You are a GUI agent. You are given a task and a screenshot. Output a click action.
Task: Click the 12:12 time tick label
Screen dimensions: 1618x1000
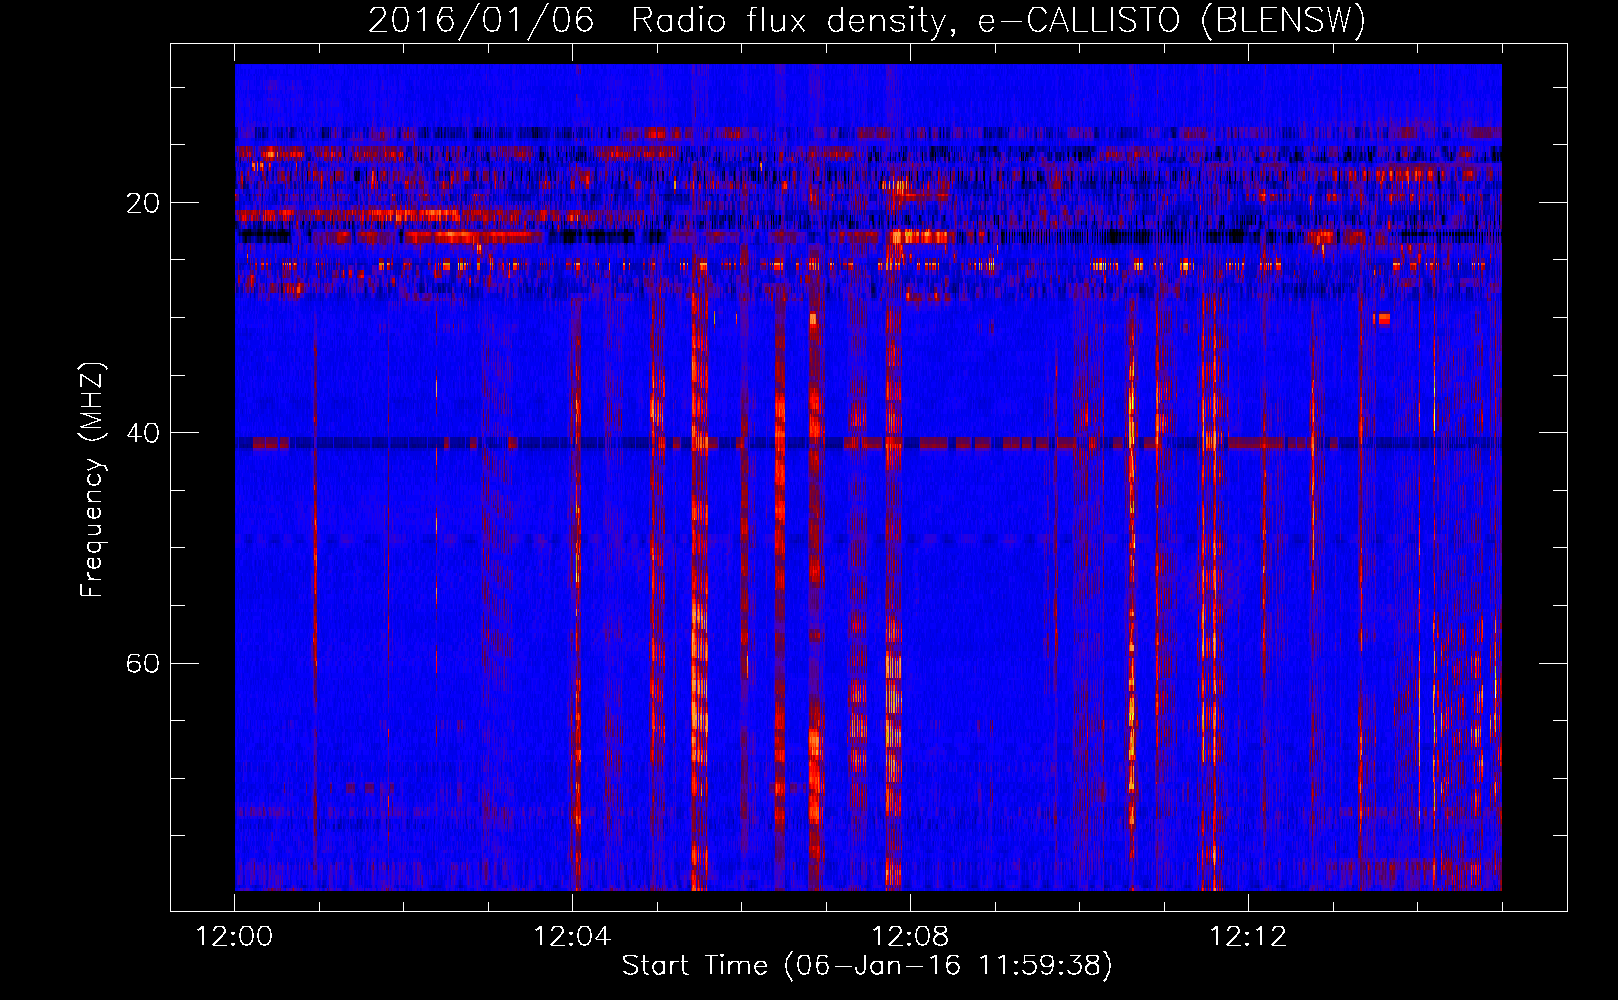point(1247,937)
